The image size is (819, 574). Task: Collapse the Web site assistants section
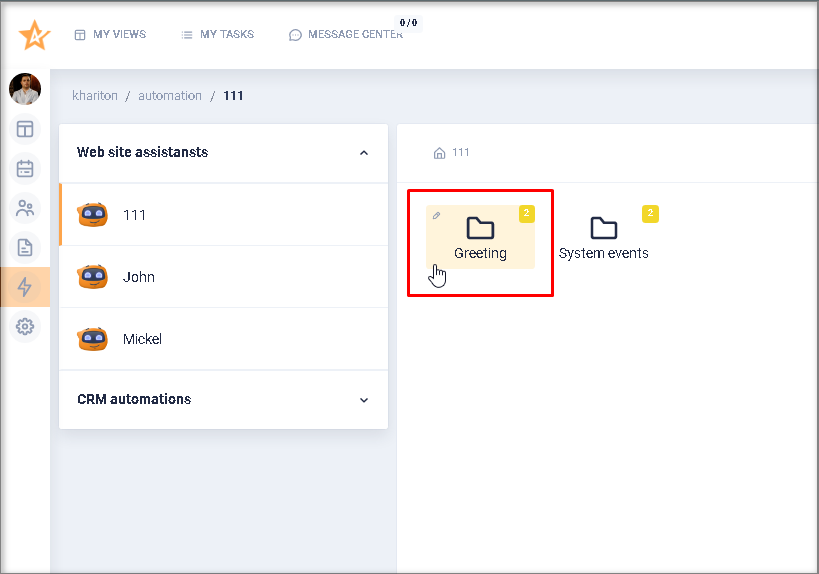[x=364, y=153]
